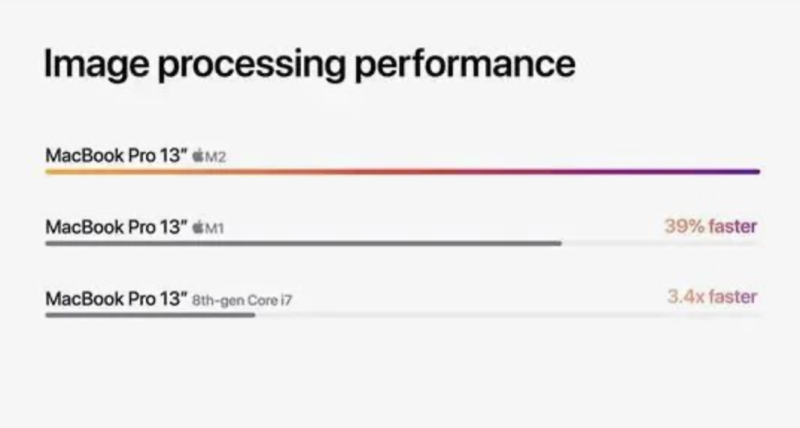
Task: Click the 39% faster text
Action: point(711,226)
